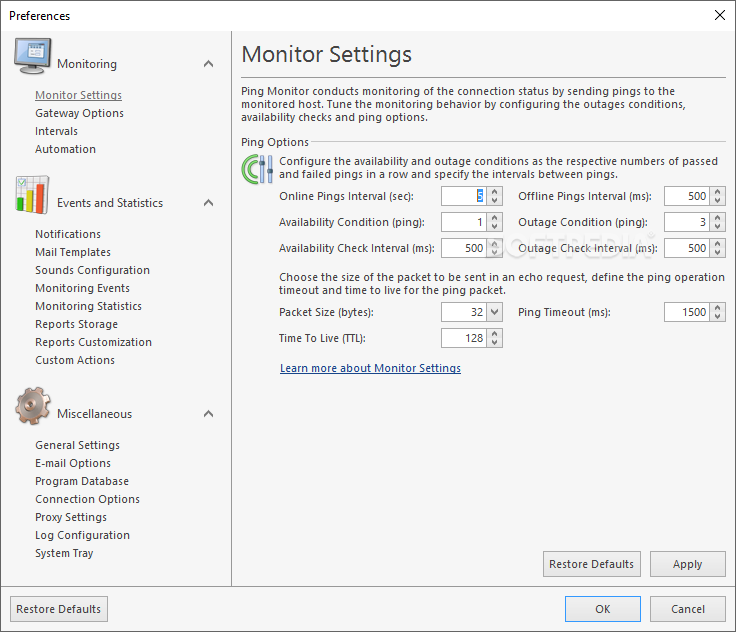Collapse the Monitoring section

208,64
